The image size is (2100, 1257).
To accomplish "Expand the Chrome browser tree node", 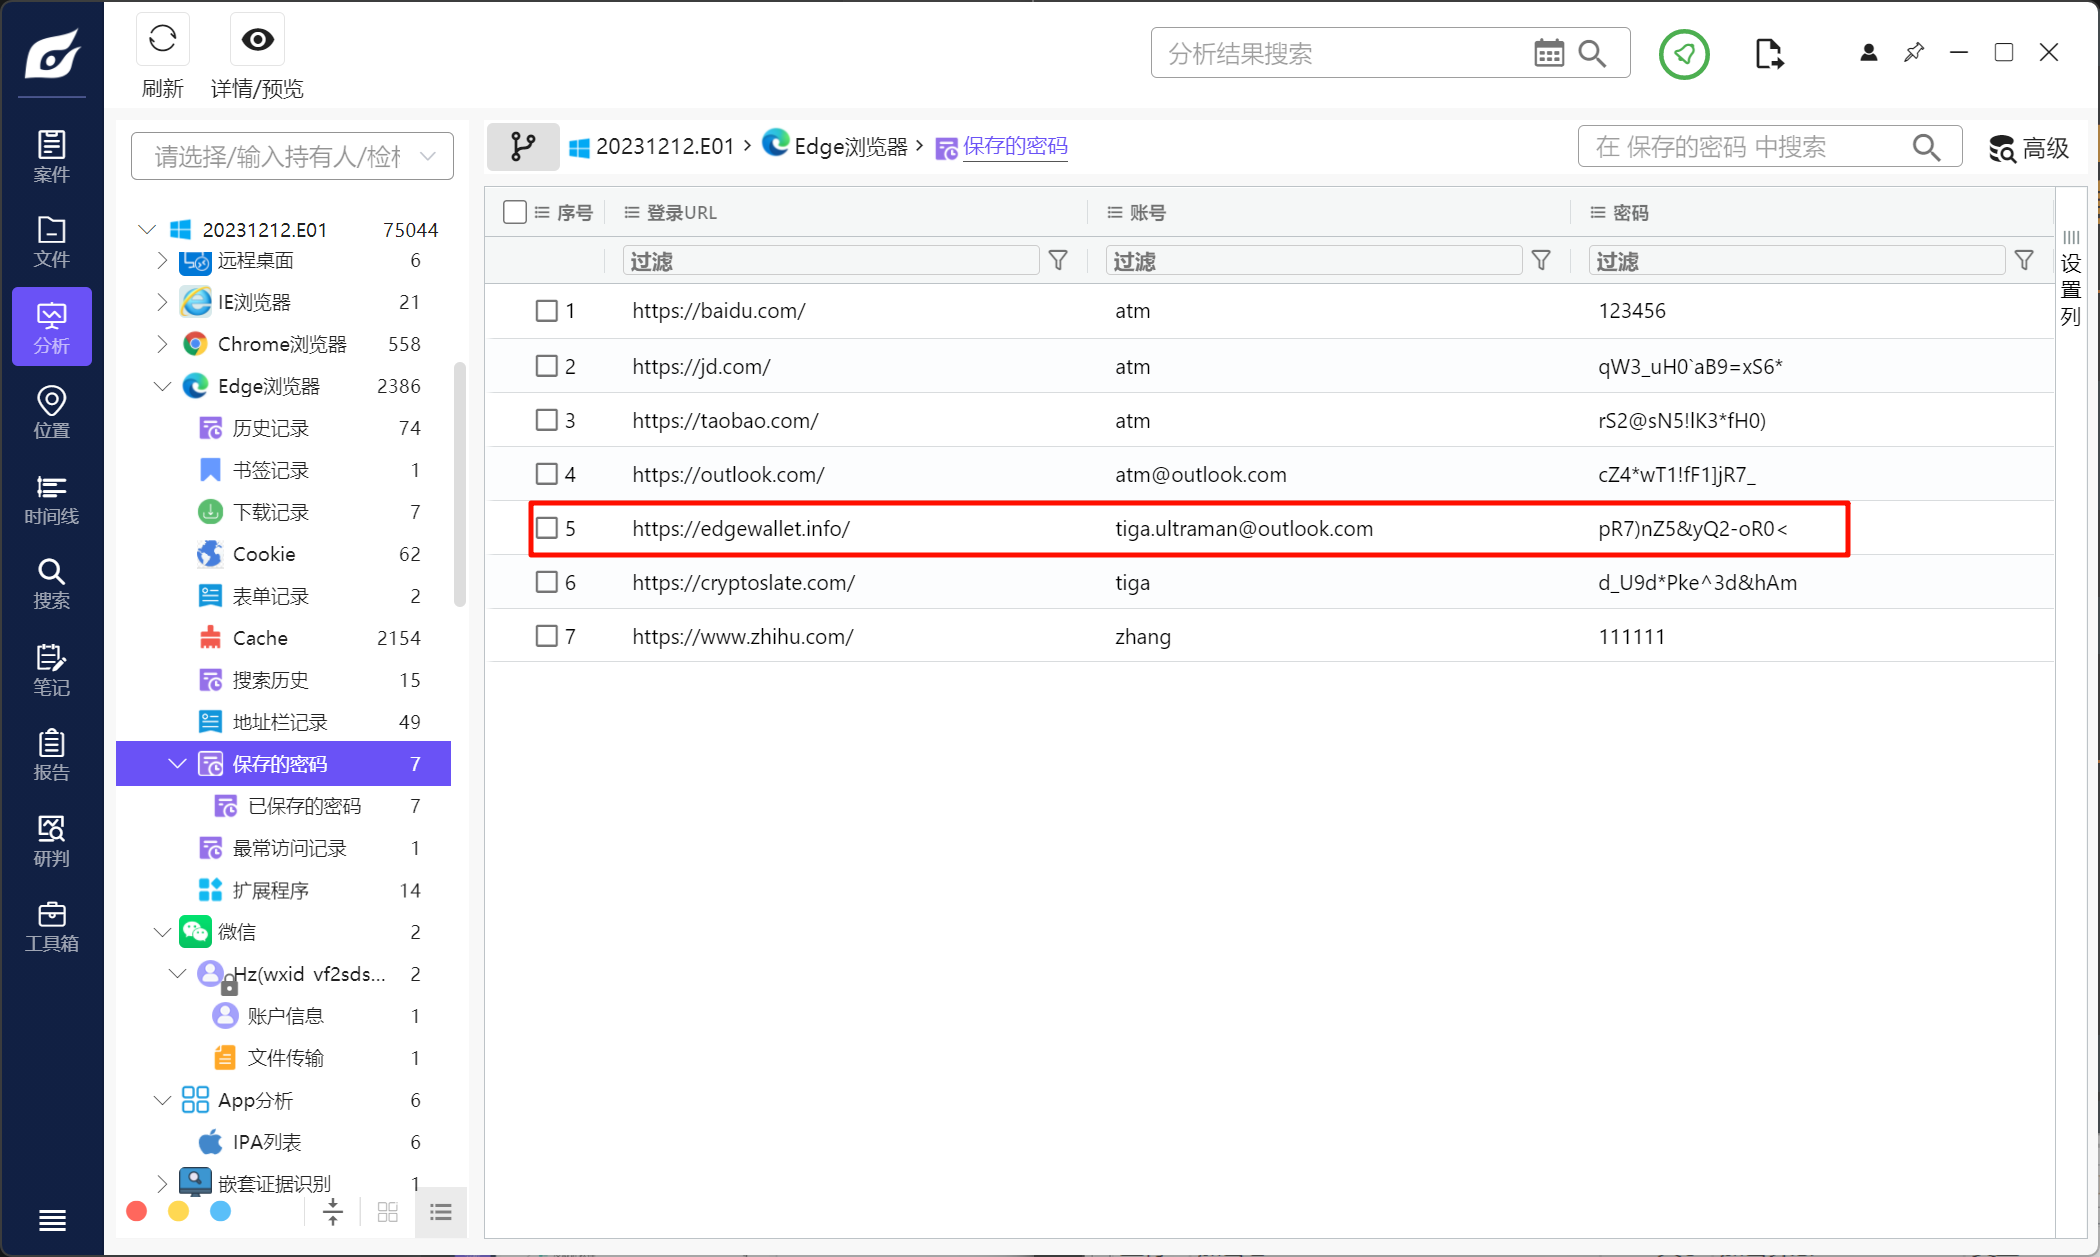I will tap(162, 344).
